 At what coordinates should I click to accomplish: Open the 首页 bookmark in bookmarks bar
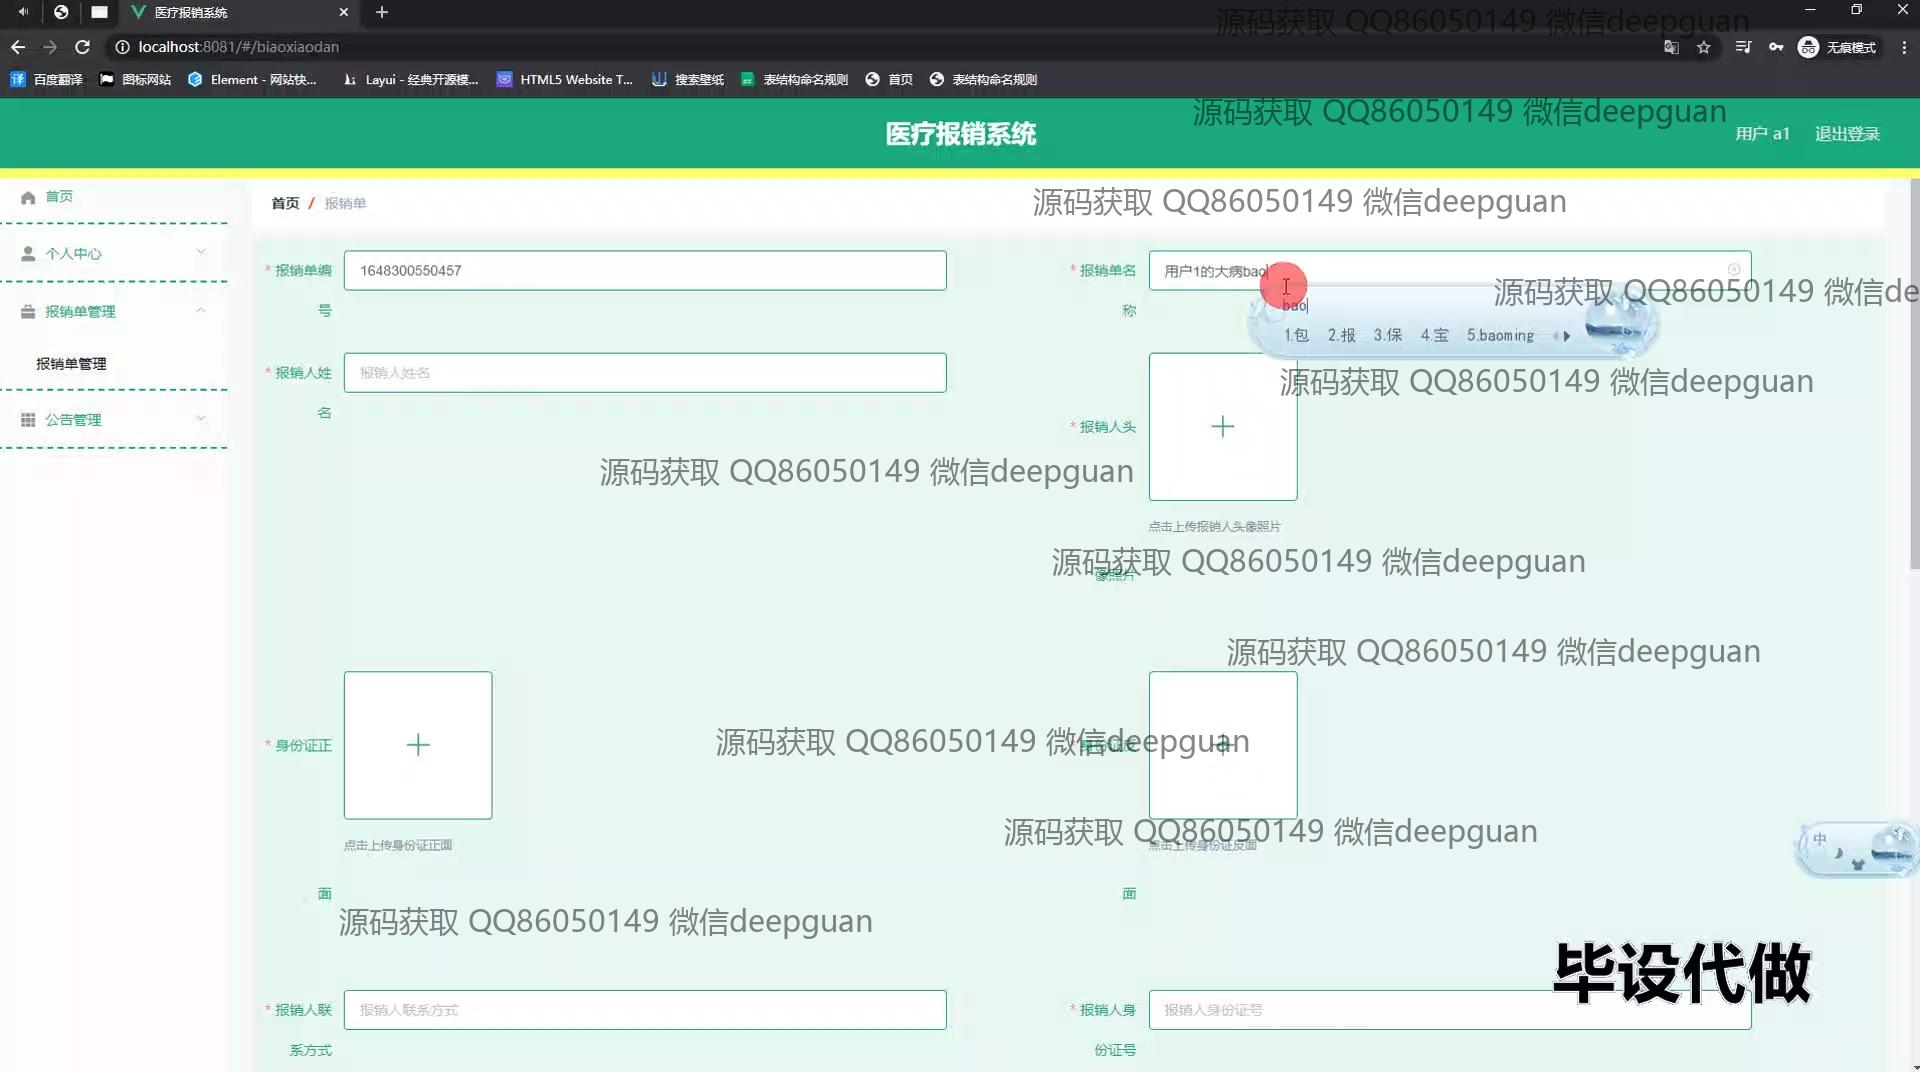click(x=889, y=80)
